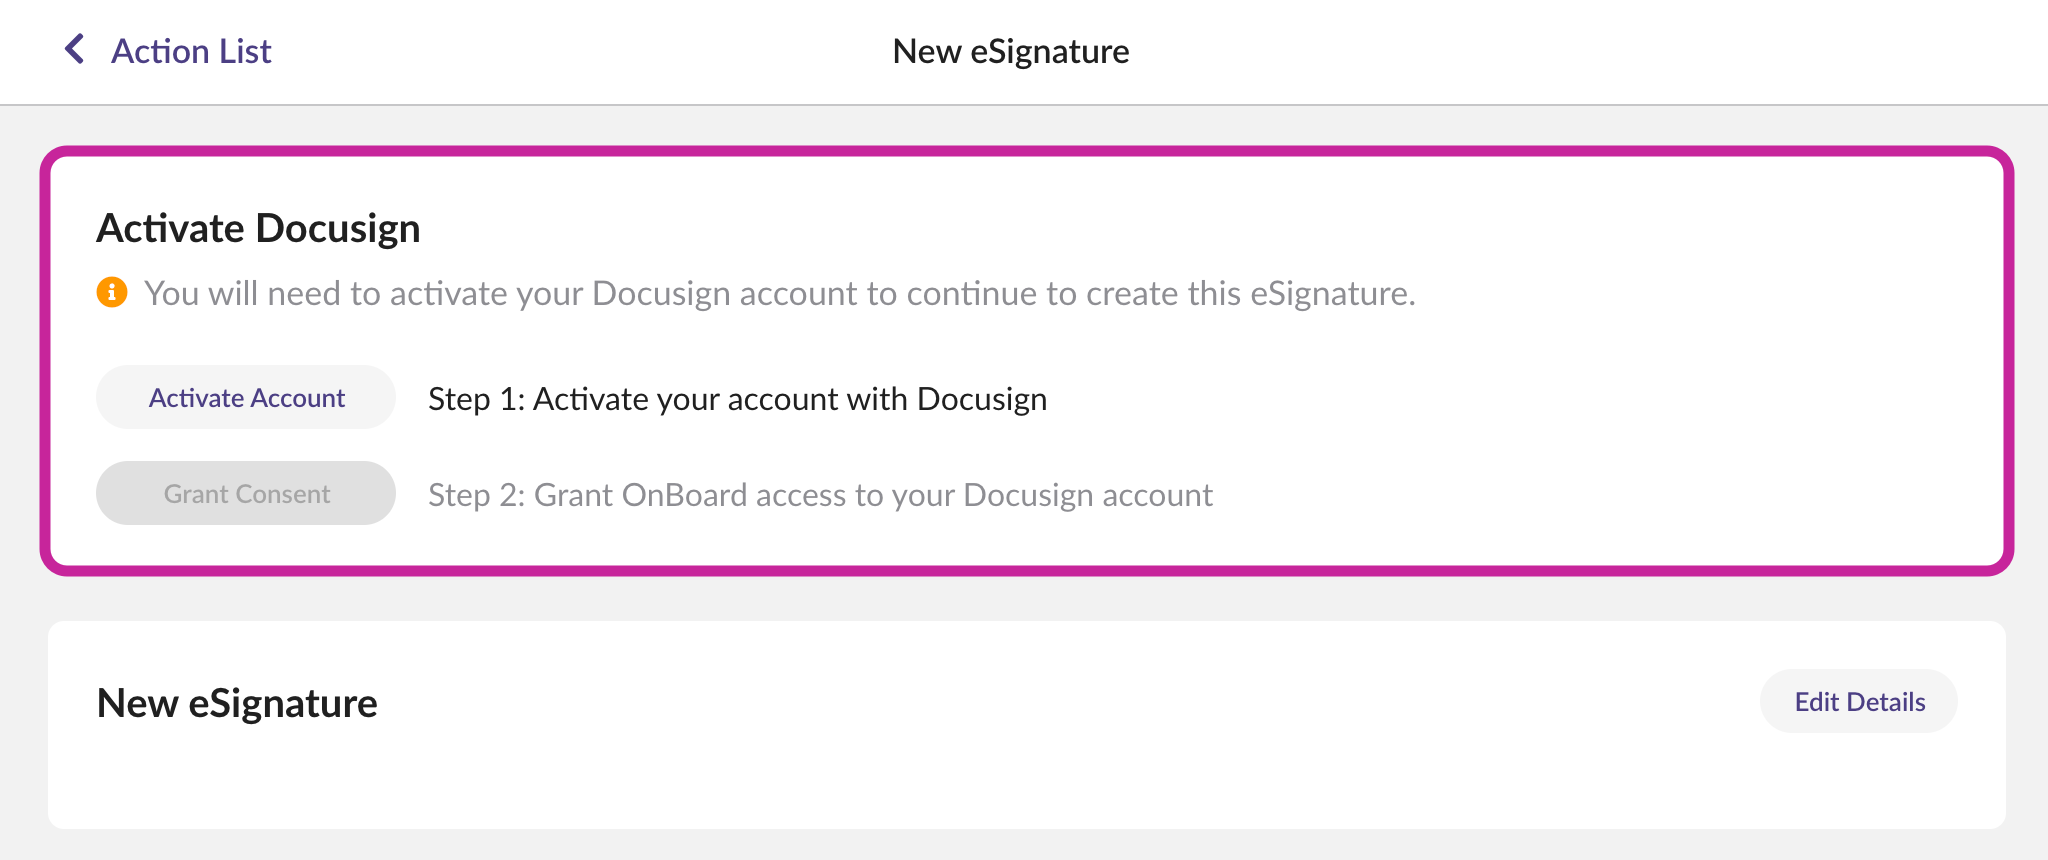Click the New eSignature page title
This screenshot has height=860, width=2048.
pyautogui.click(x=1010, y=51)
